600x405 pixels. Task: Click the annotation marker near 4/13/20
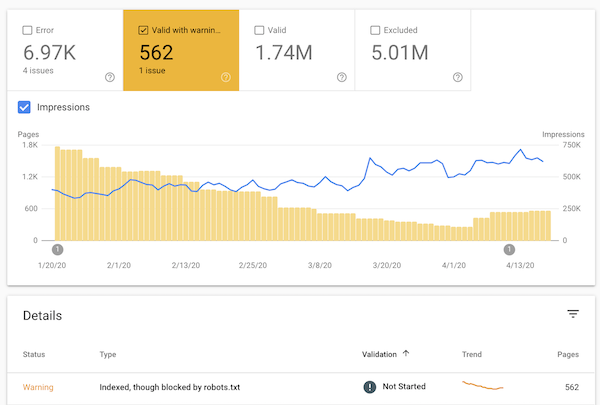(509, 250)
